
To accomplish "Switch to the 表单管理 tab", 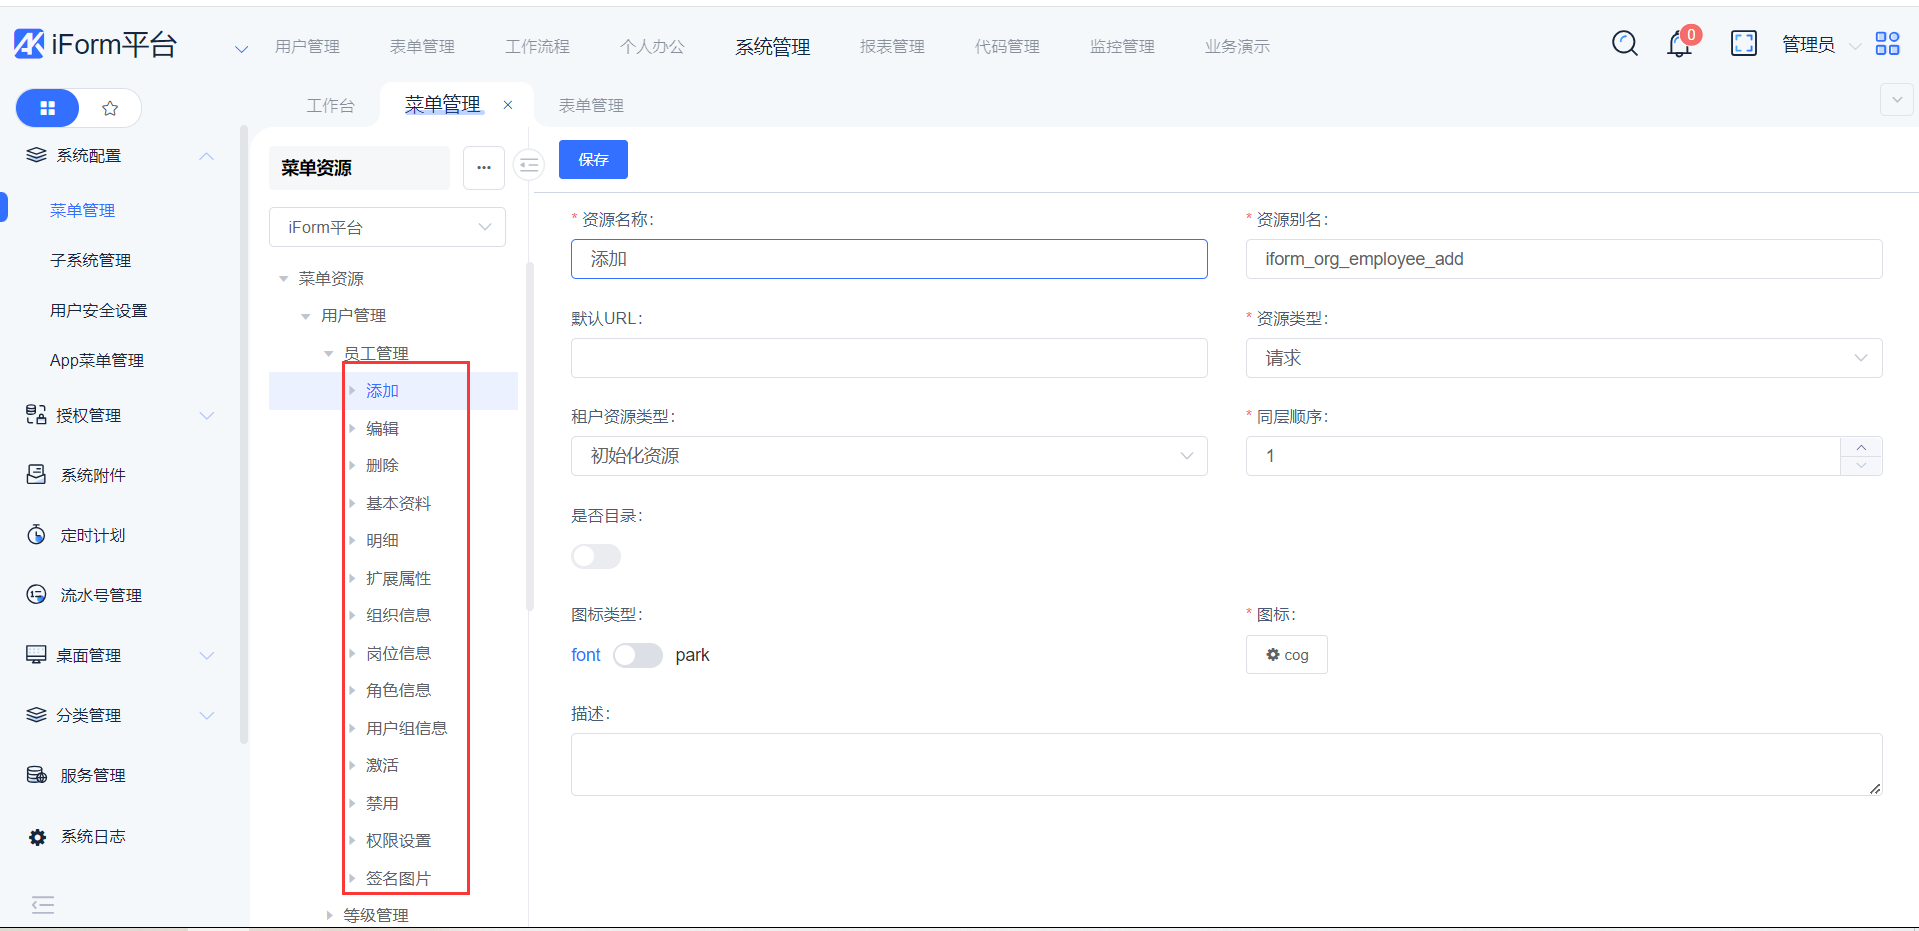I will pyautogui.click(x=591, y=105).
